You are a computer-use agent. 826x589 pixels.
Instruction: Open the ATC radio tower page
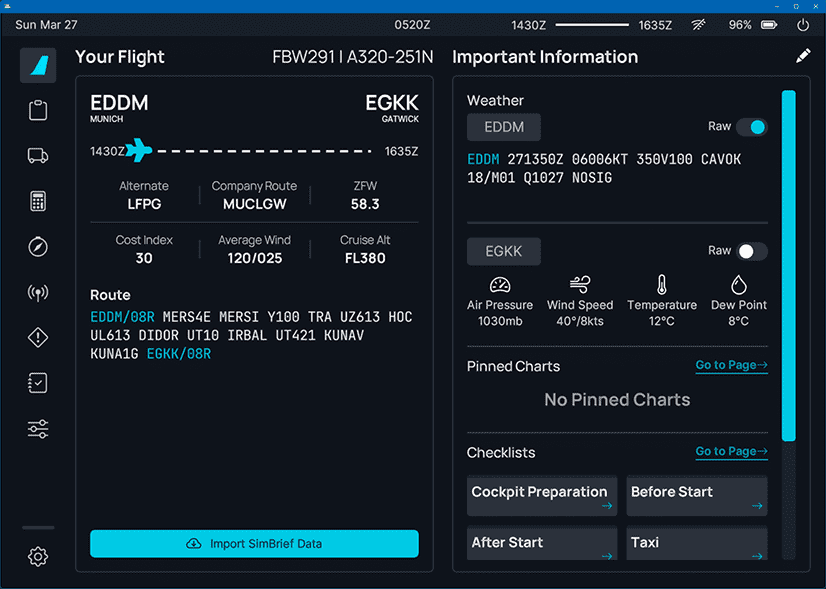pyautogui.click(x=38, y=292)
